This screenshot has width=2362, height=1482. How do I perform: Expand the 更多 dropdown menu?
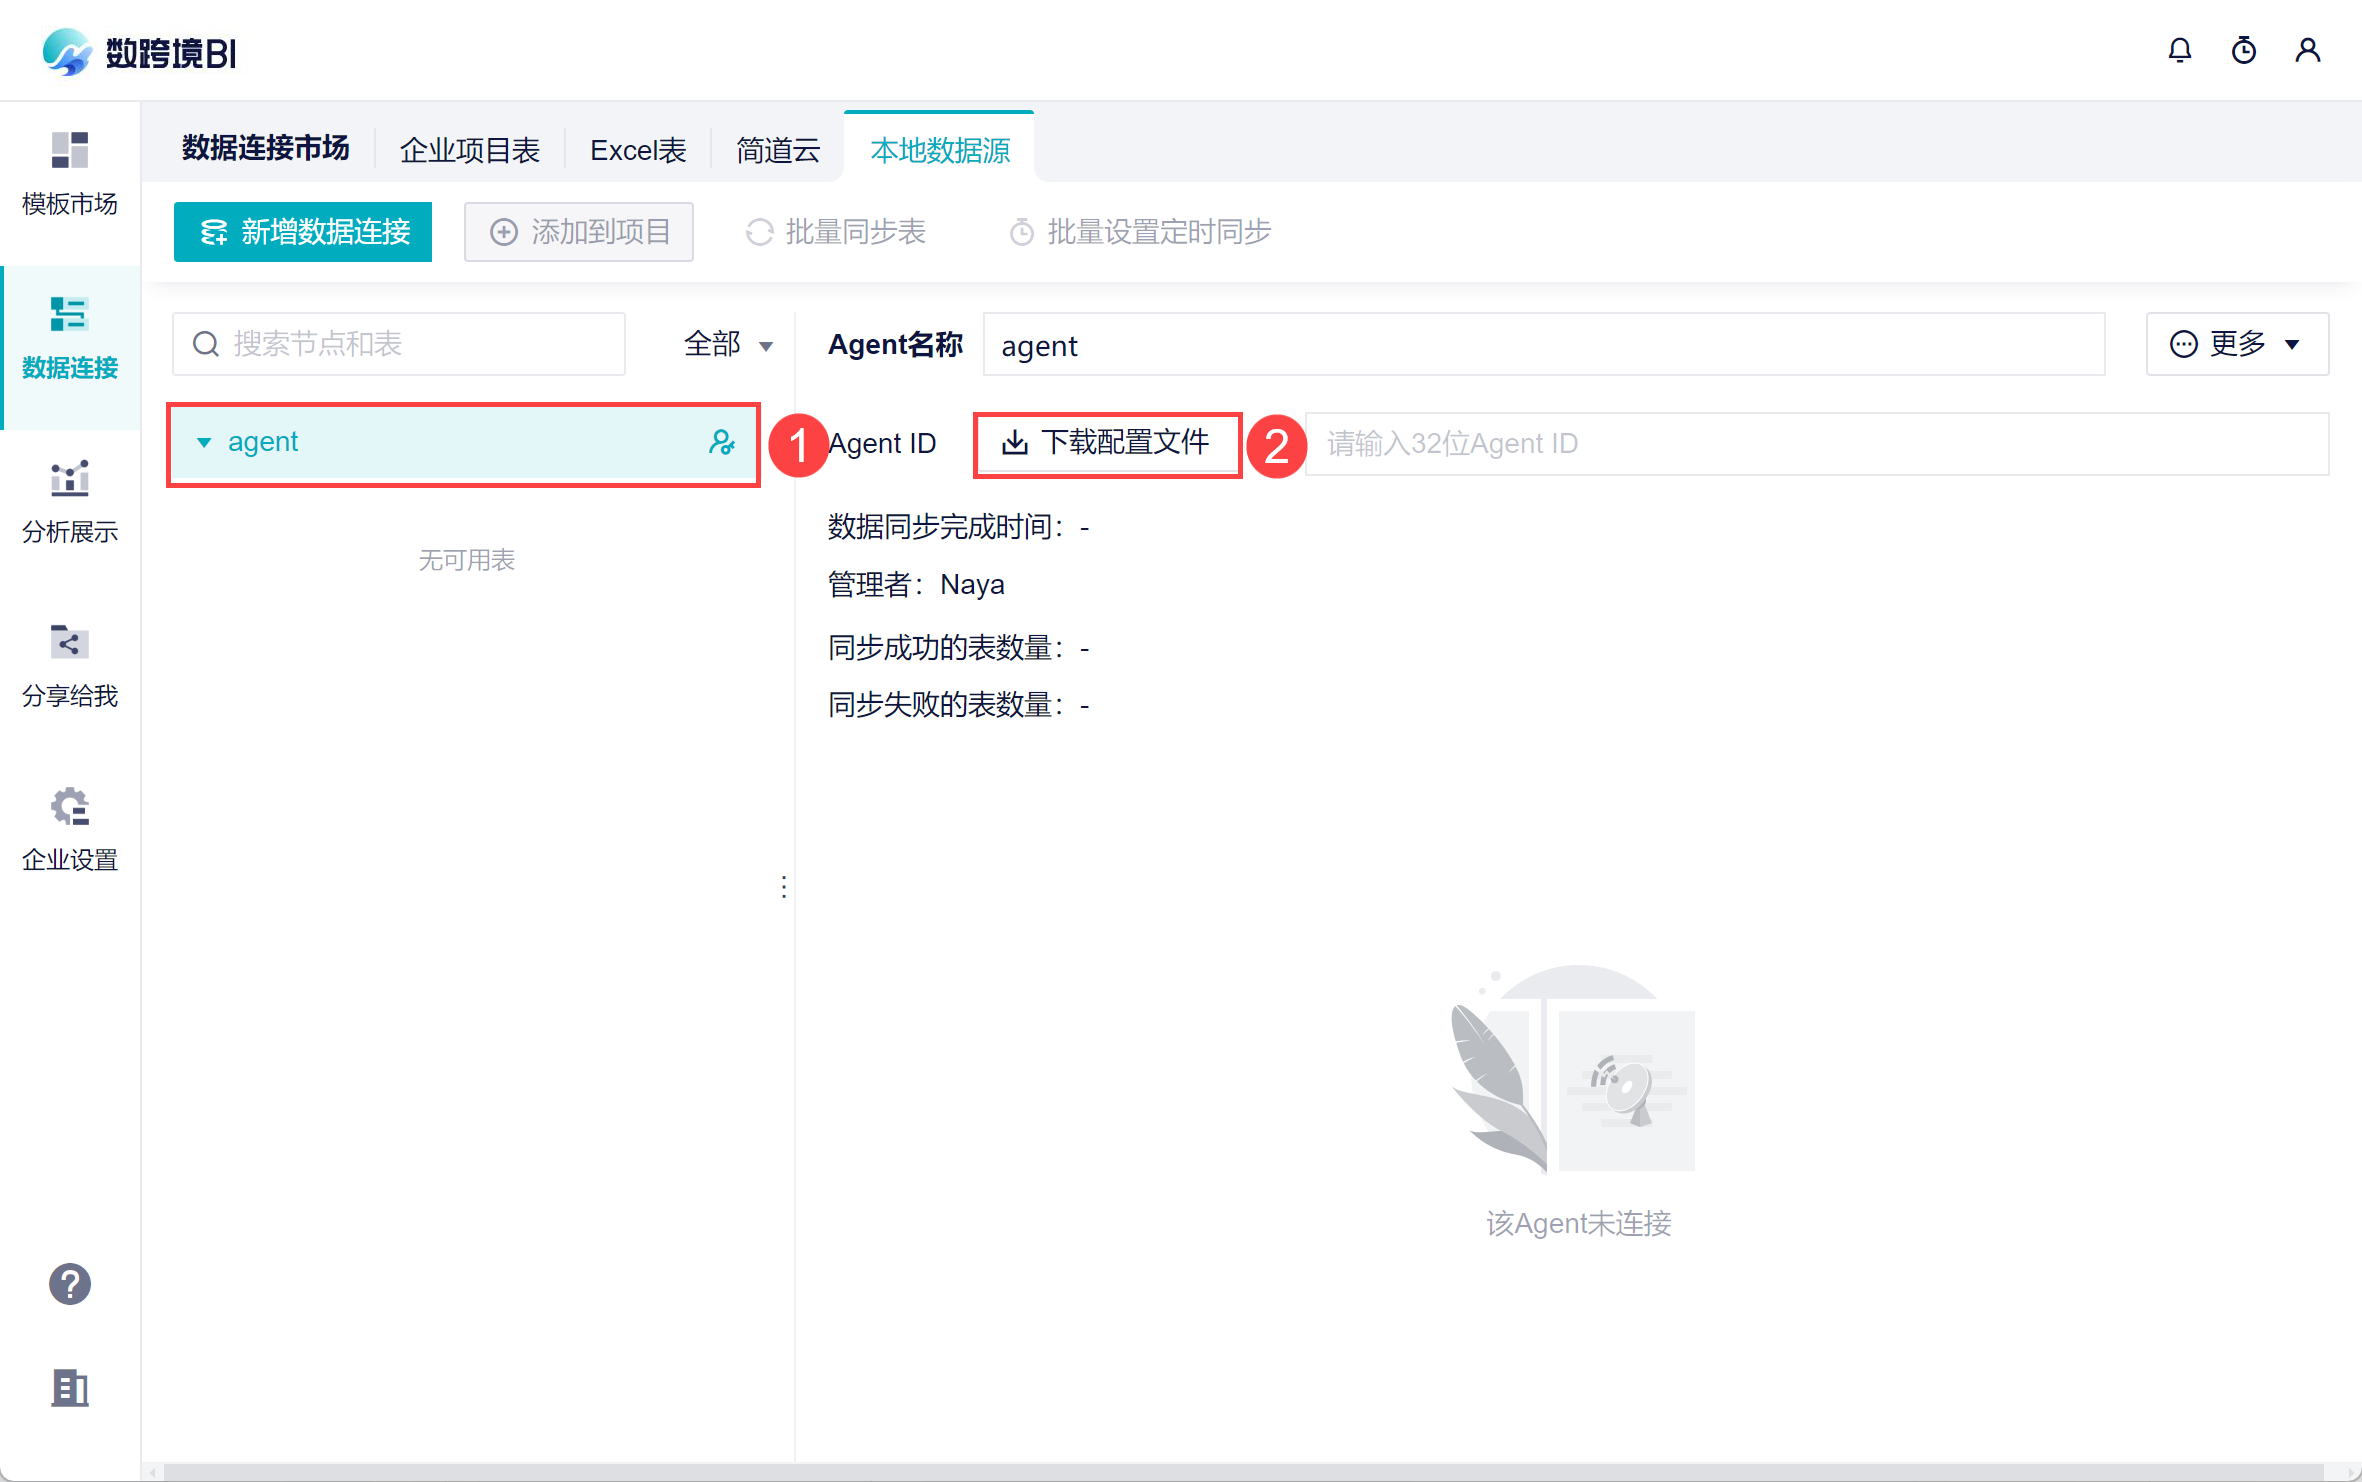point(2236,344)
